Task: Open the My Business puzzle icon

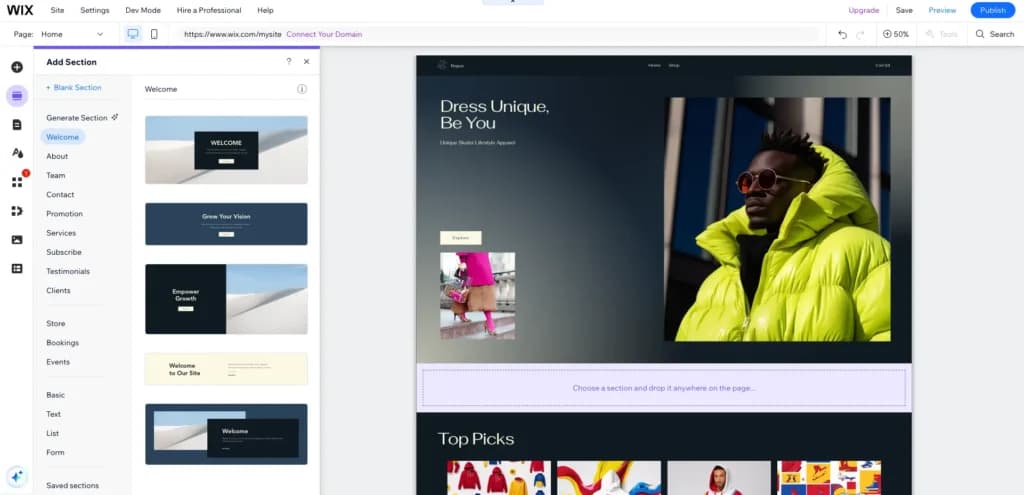Action: (x=17, y=211)
